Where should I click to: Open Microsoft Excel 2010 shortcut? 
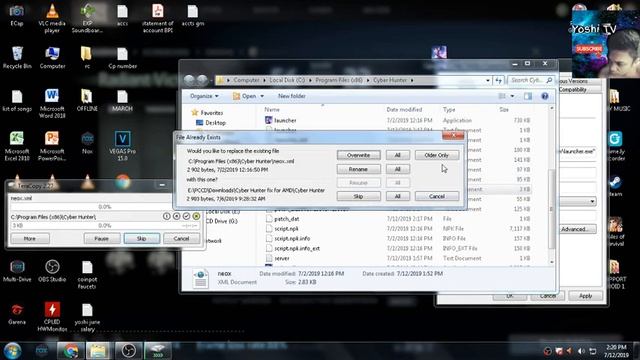point(17,146)
